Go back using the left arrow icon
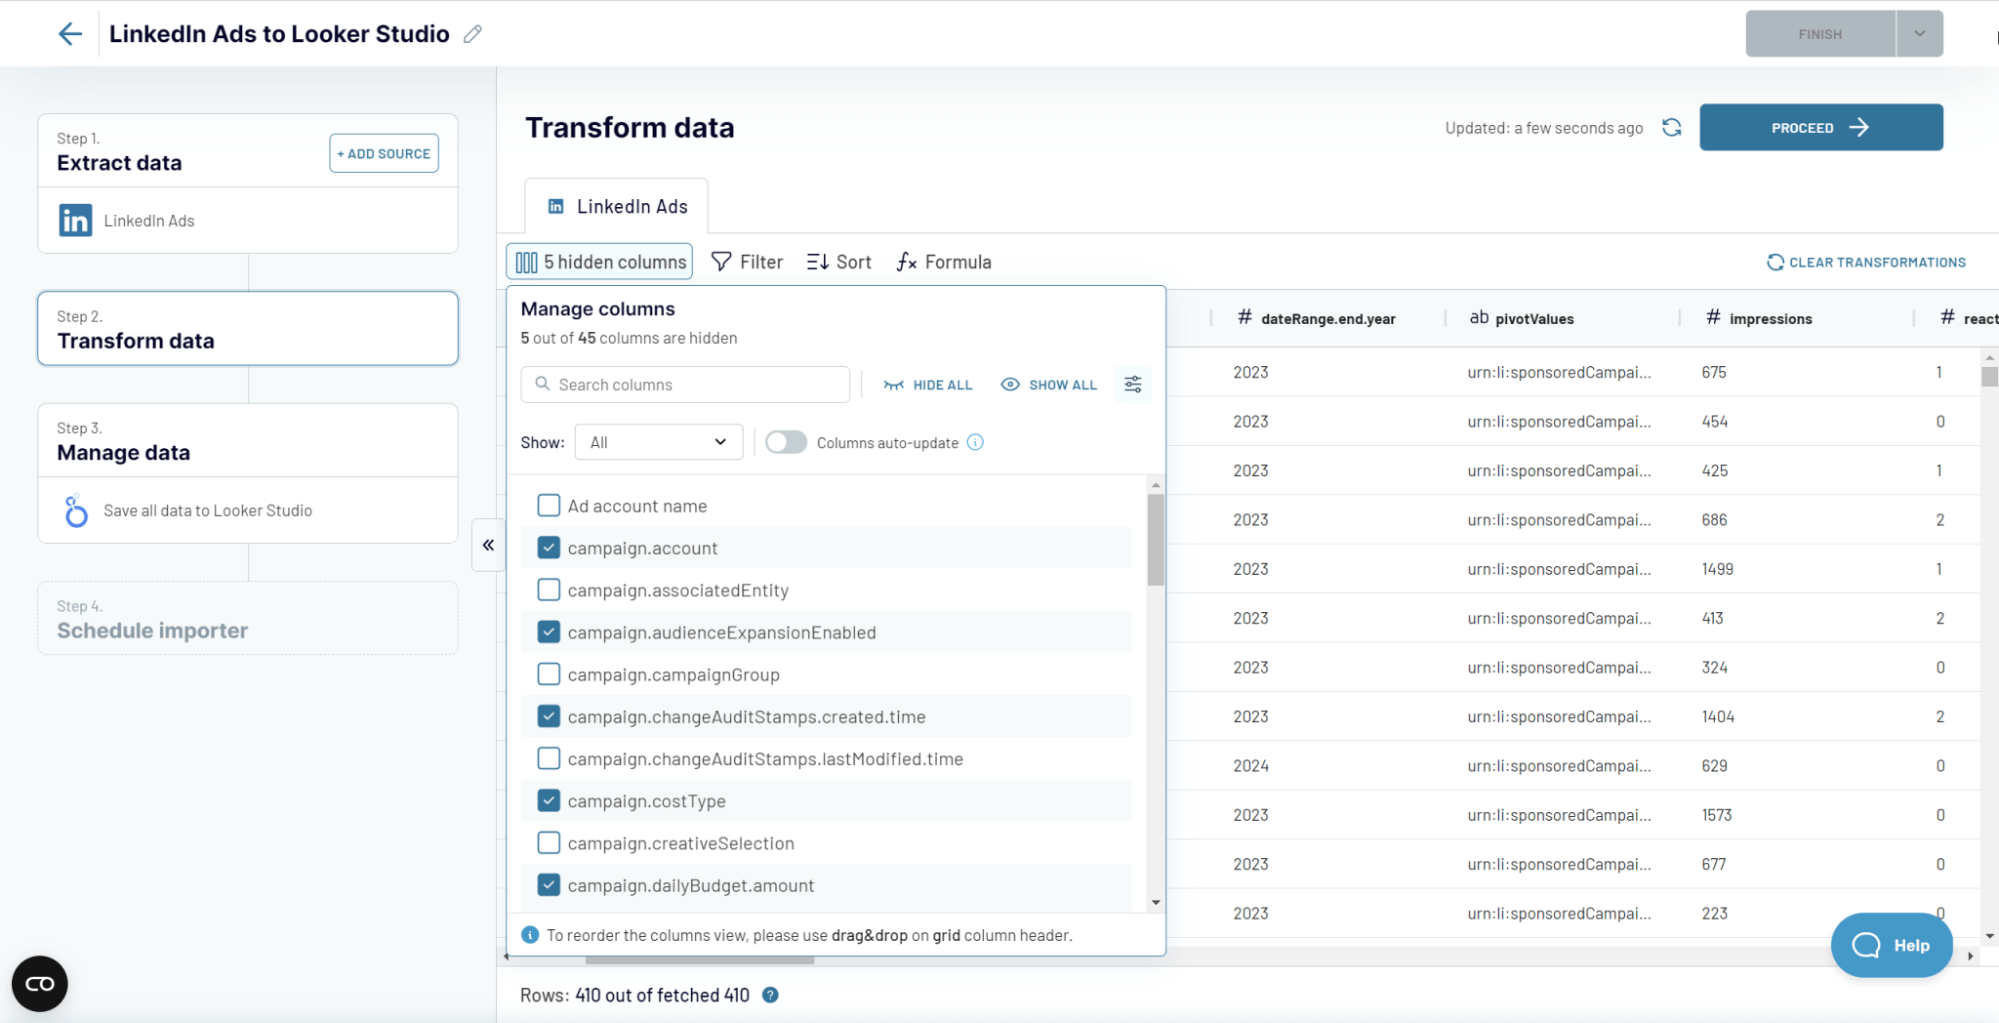 [69, 34]
